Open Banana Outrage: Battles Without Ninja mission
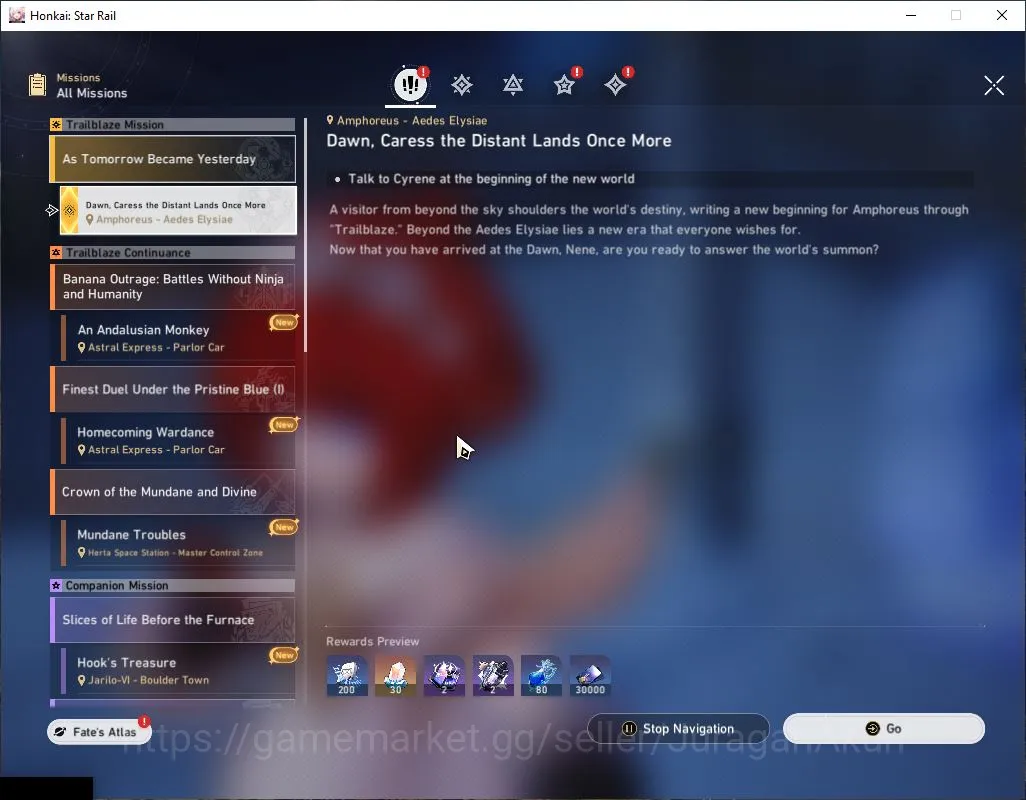1026x800 pixels. pos(173,287)
